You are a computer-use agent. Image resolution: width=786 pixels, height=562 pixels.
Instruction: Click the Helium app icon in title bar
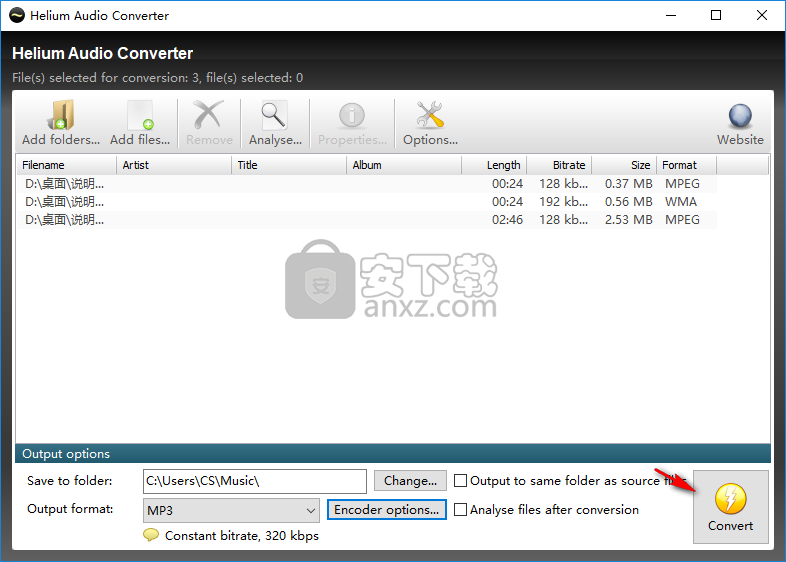point(17,16)
